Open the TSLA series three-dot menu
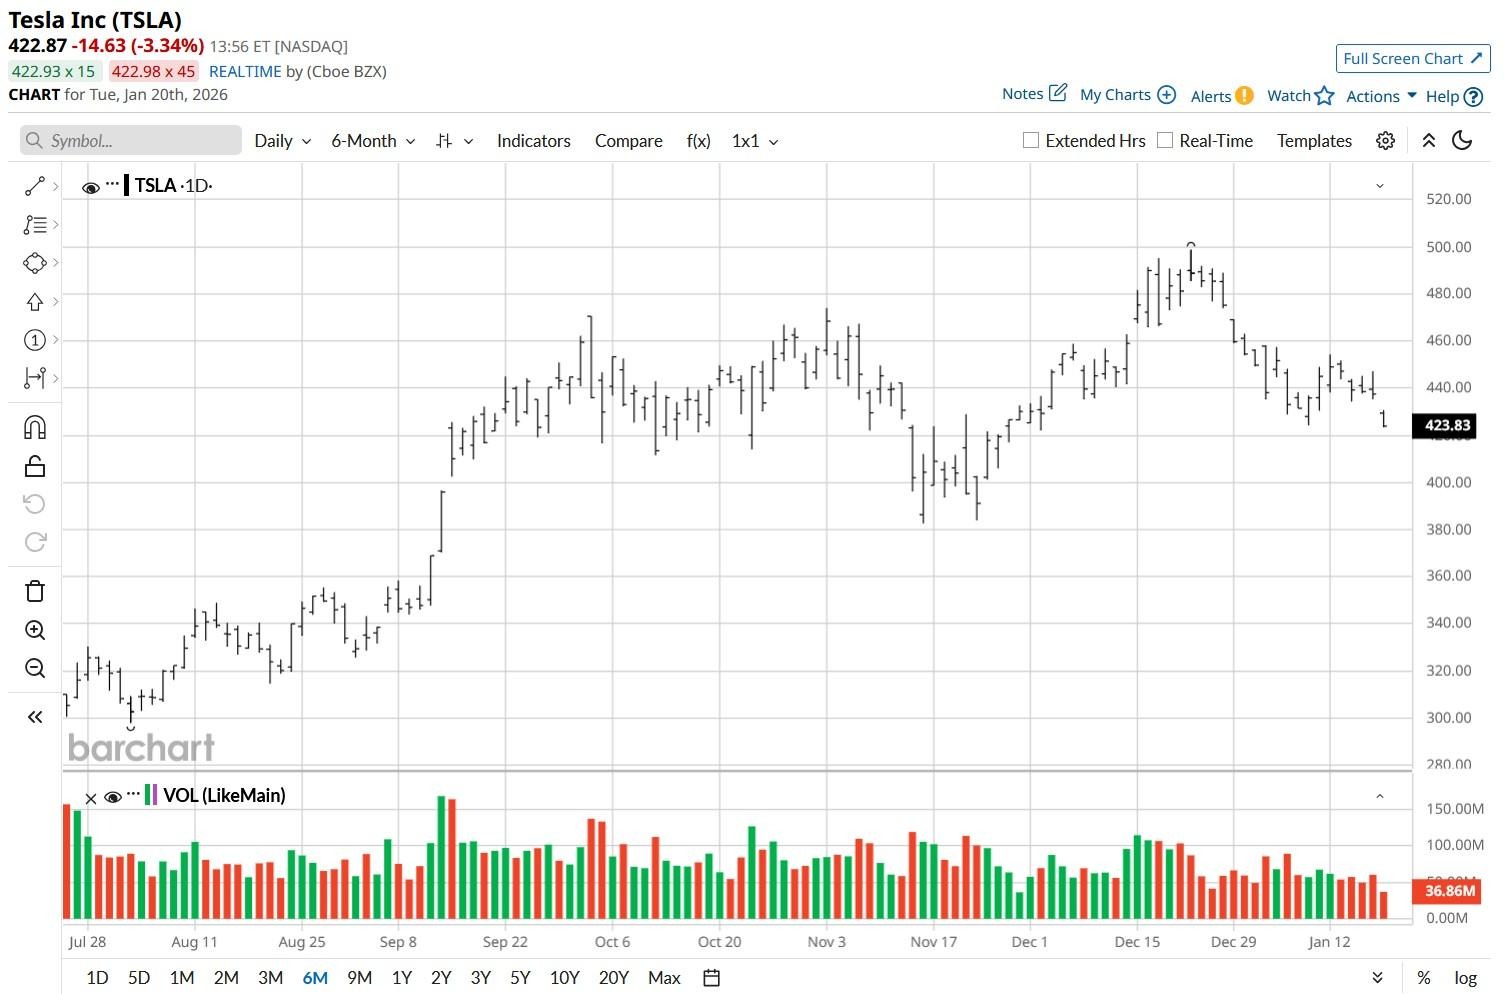The height and width of the screenshot is (994, 1504). tap(112, 185)
